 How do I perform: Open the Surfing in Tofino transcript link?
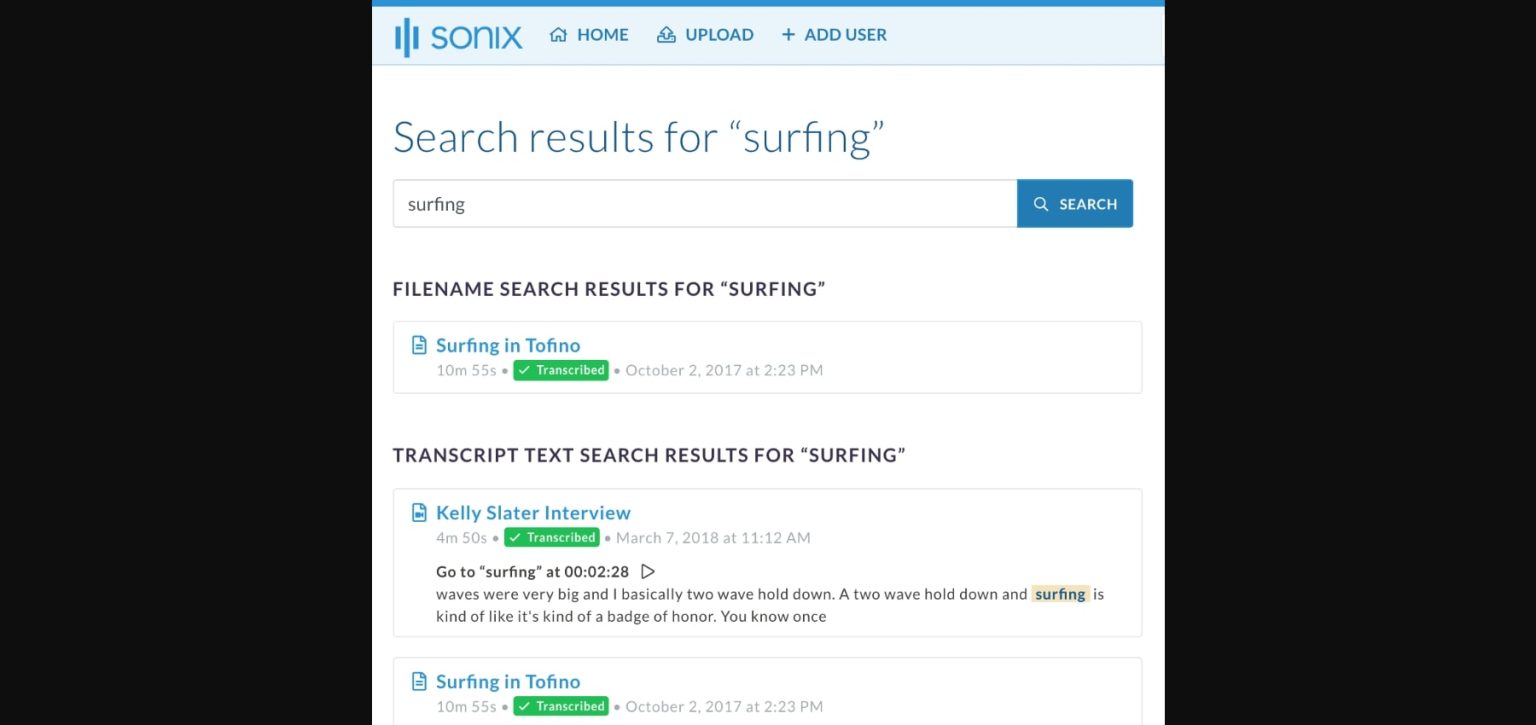[508, 344]
